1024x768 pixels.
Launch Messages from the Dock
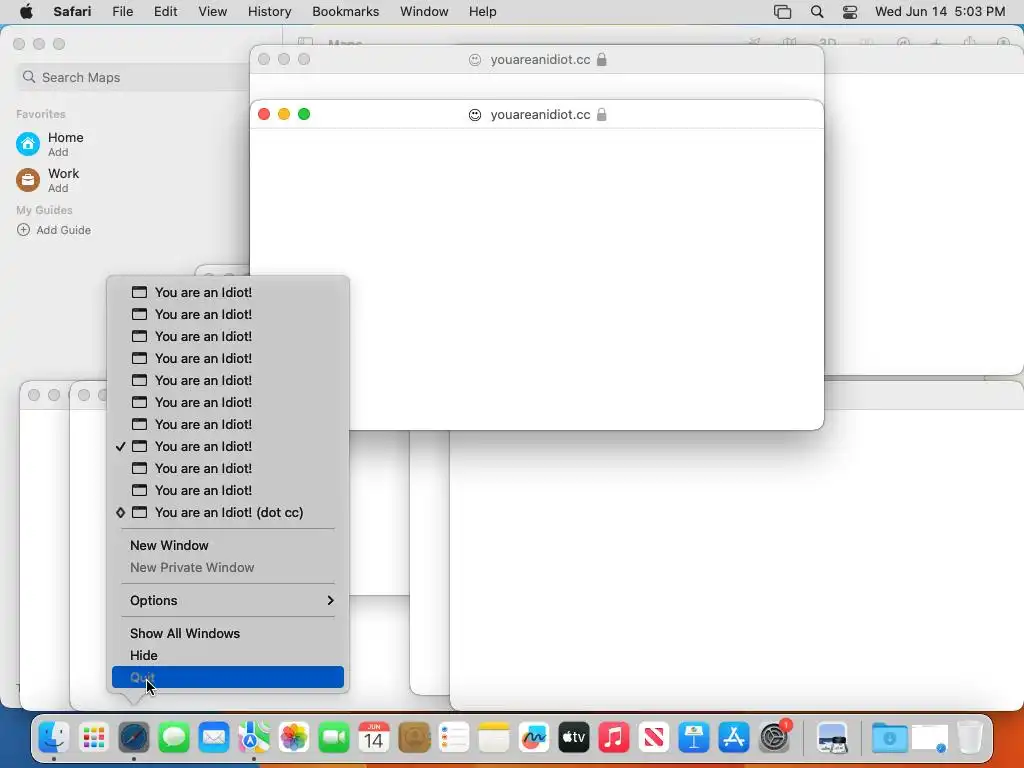pyautogui.click(x=174, y=738)
